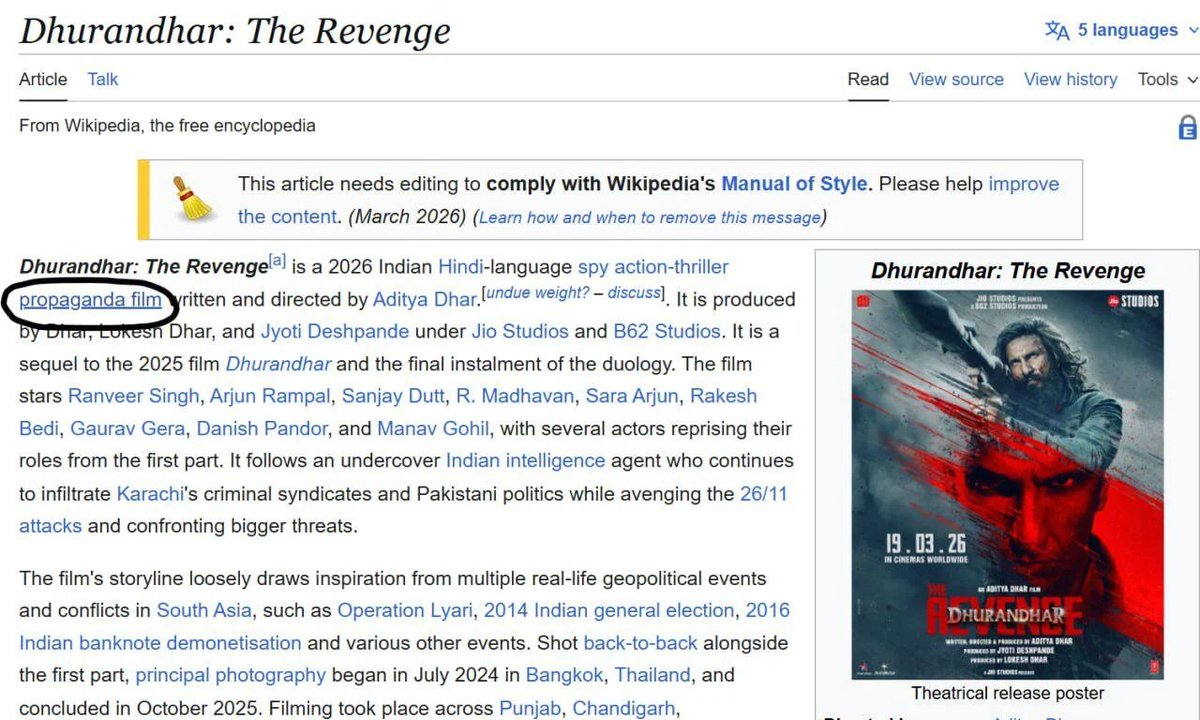Click the language translation icon
The width and height of the screenshot is (1200, 720).
[x=1057, y=30]
